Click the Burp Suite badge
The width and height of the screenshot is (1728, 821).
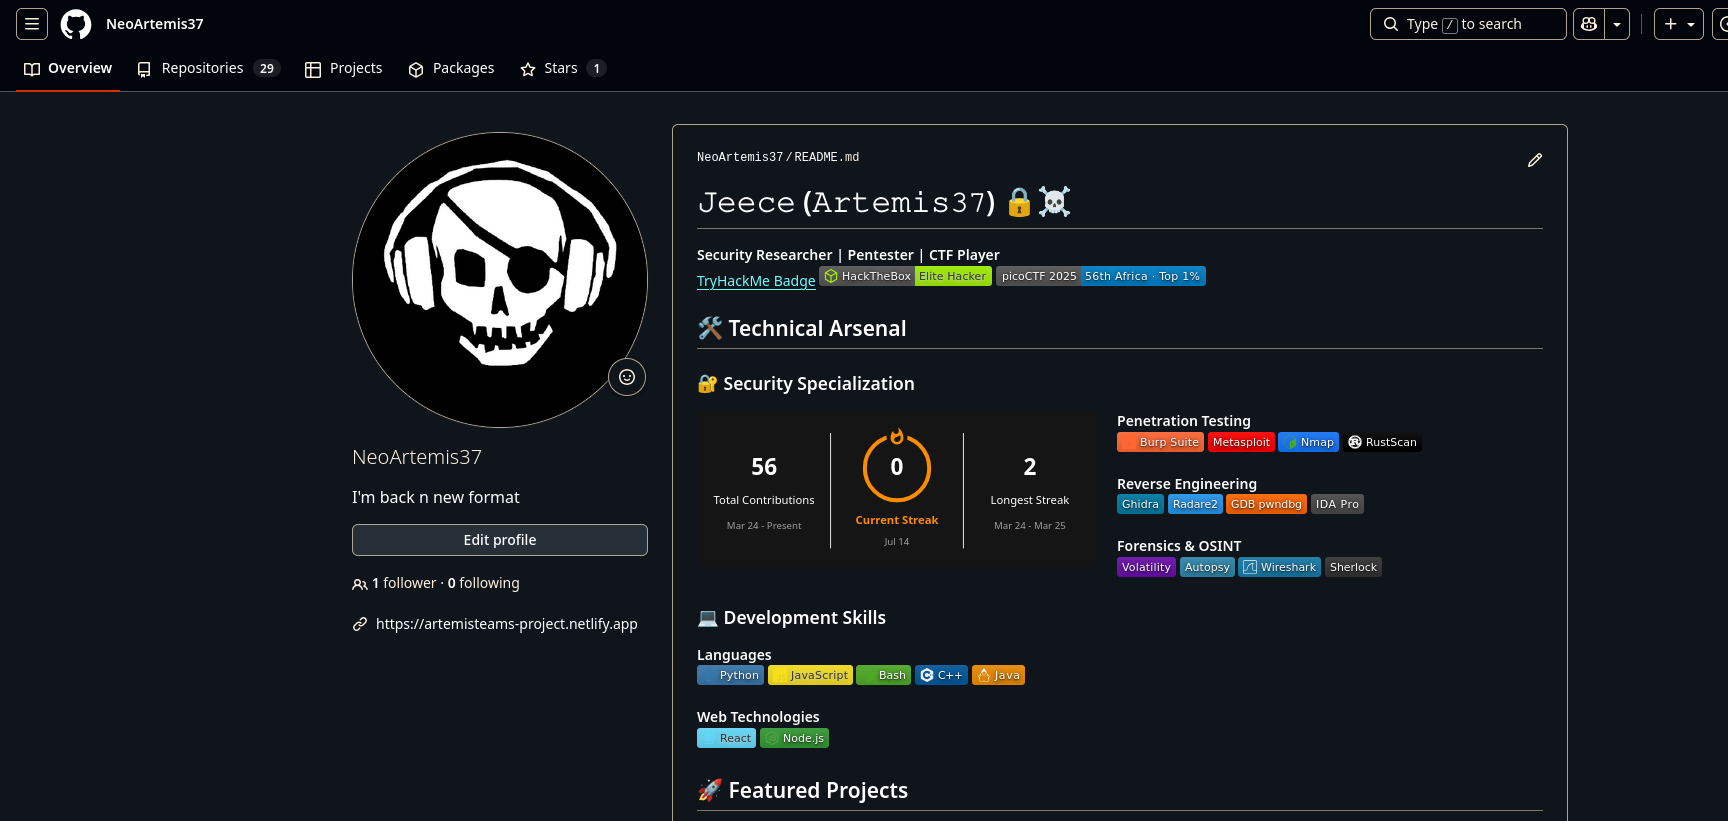[x=1160, y=442]
